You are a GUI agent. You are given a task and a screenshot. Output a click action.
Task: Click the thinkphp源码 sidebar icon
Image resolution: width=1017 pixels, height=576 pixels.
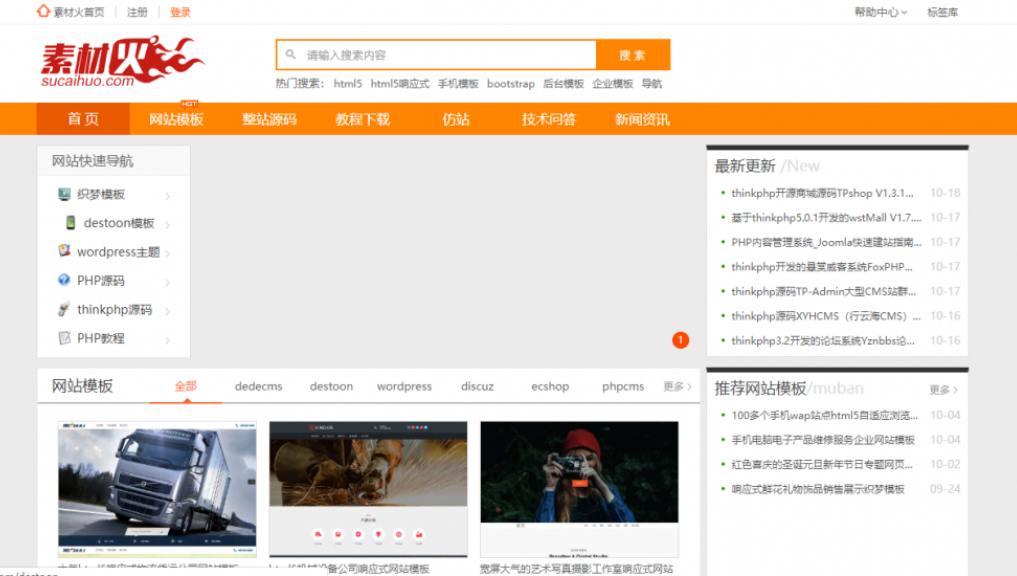[65, 310]
